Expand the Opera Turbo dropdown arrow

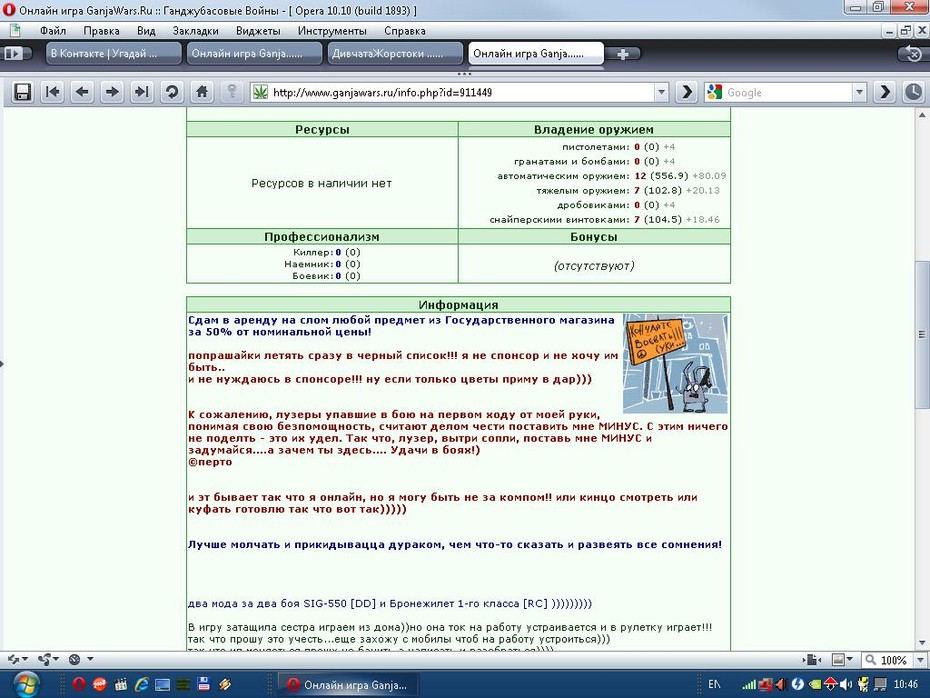90,659
